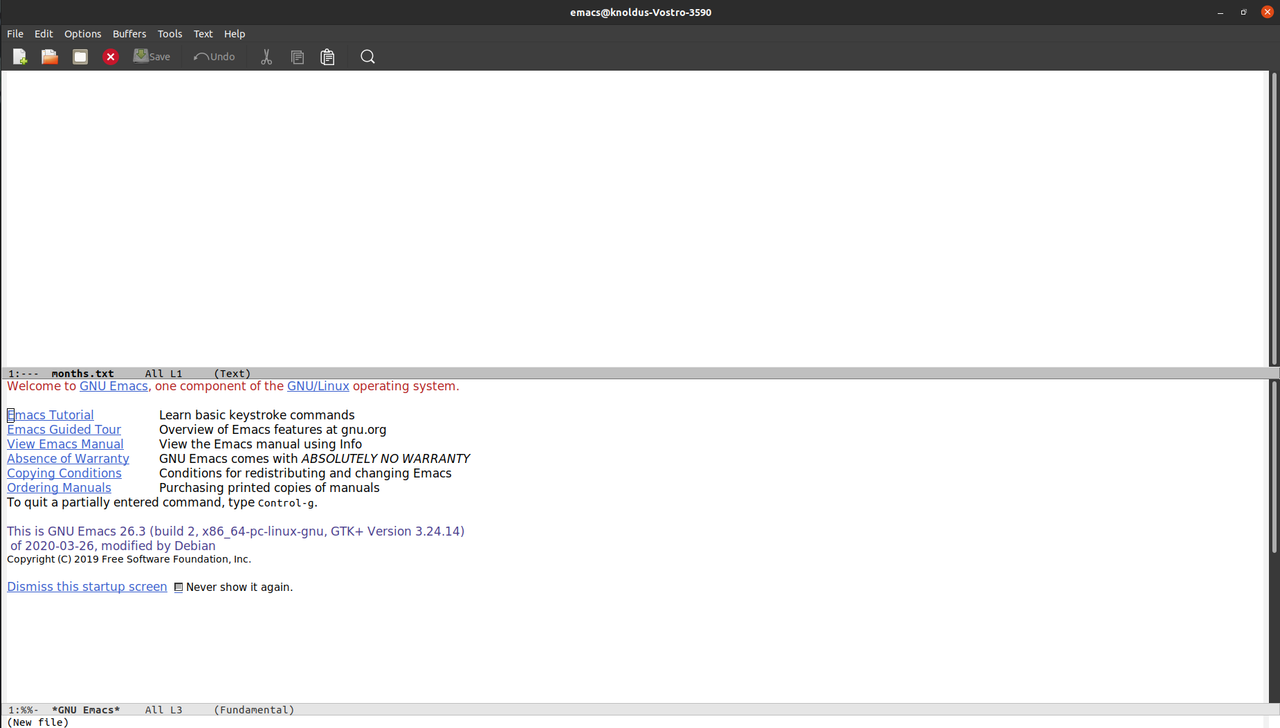Image resolution: width=1280 pixels, height=728 pixels.
Task: Click the Paste clipboard icon
Action: (x=327, y=57)
